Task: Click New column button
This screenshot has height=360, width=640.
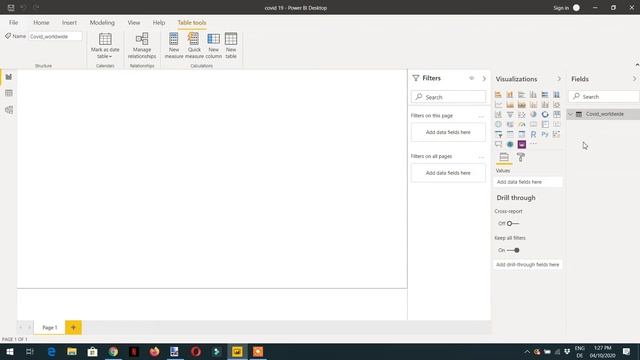Action: coord(213,46)
